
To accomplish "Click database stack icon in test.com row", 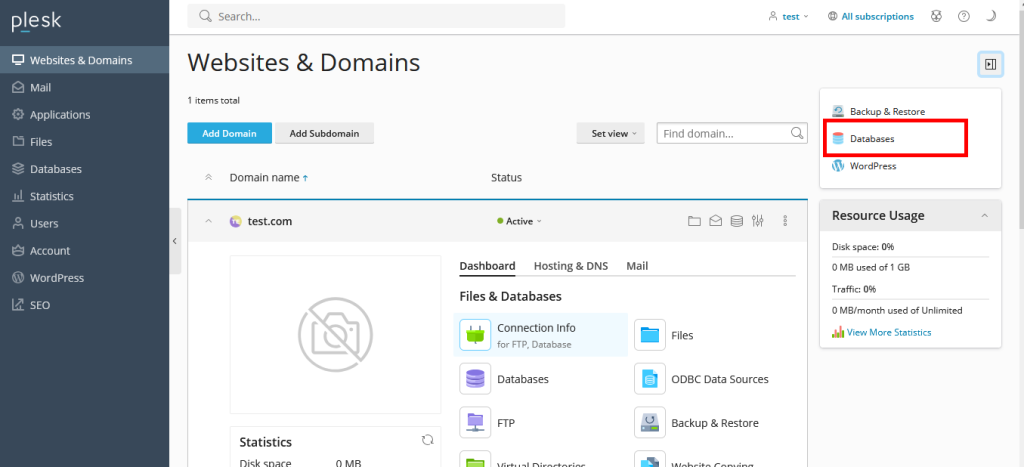I will coord(736,221).
